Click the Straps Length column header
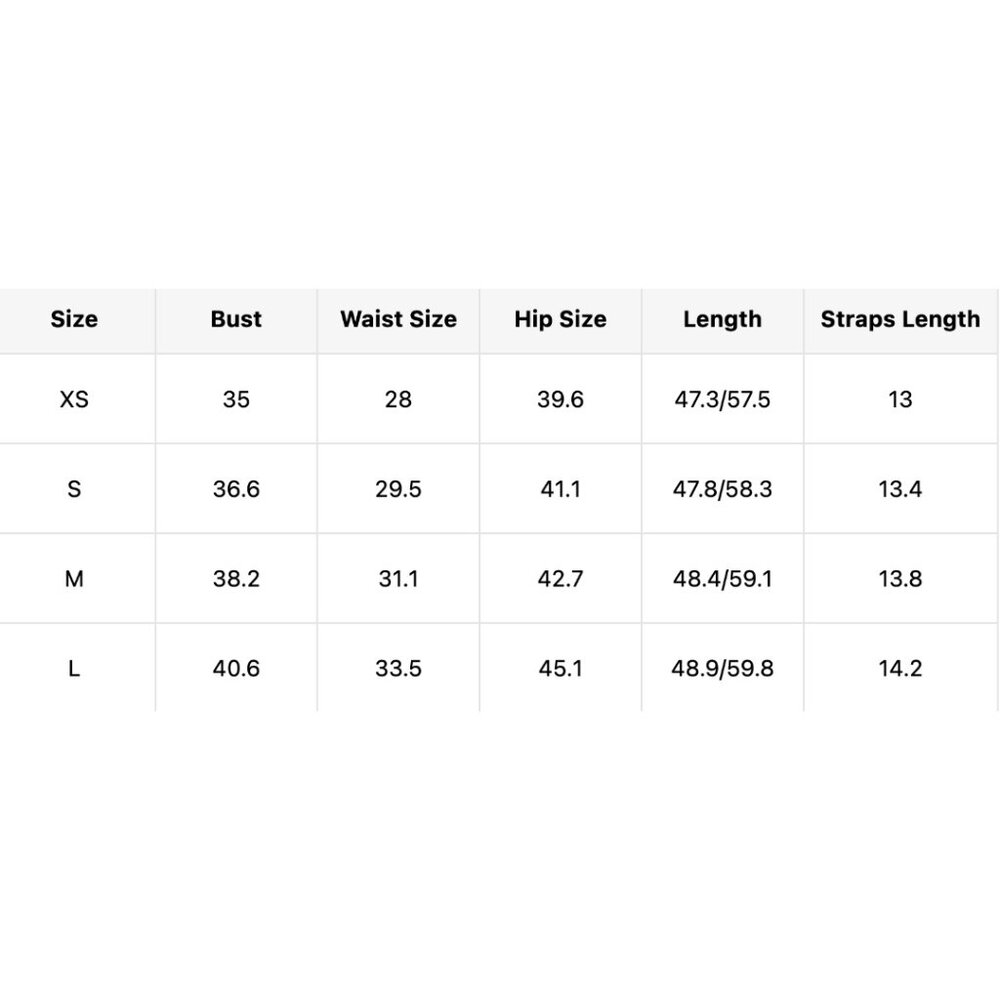 tap(901, 319)
